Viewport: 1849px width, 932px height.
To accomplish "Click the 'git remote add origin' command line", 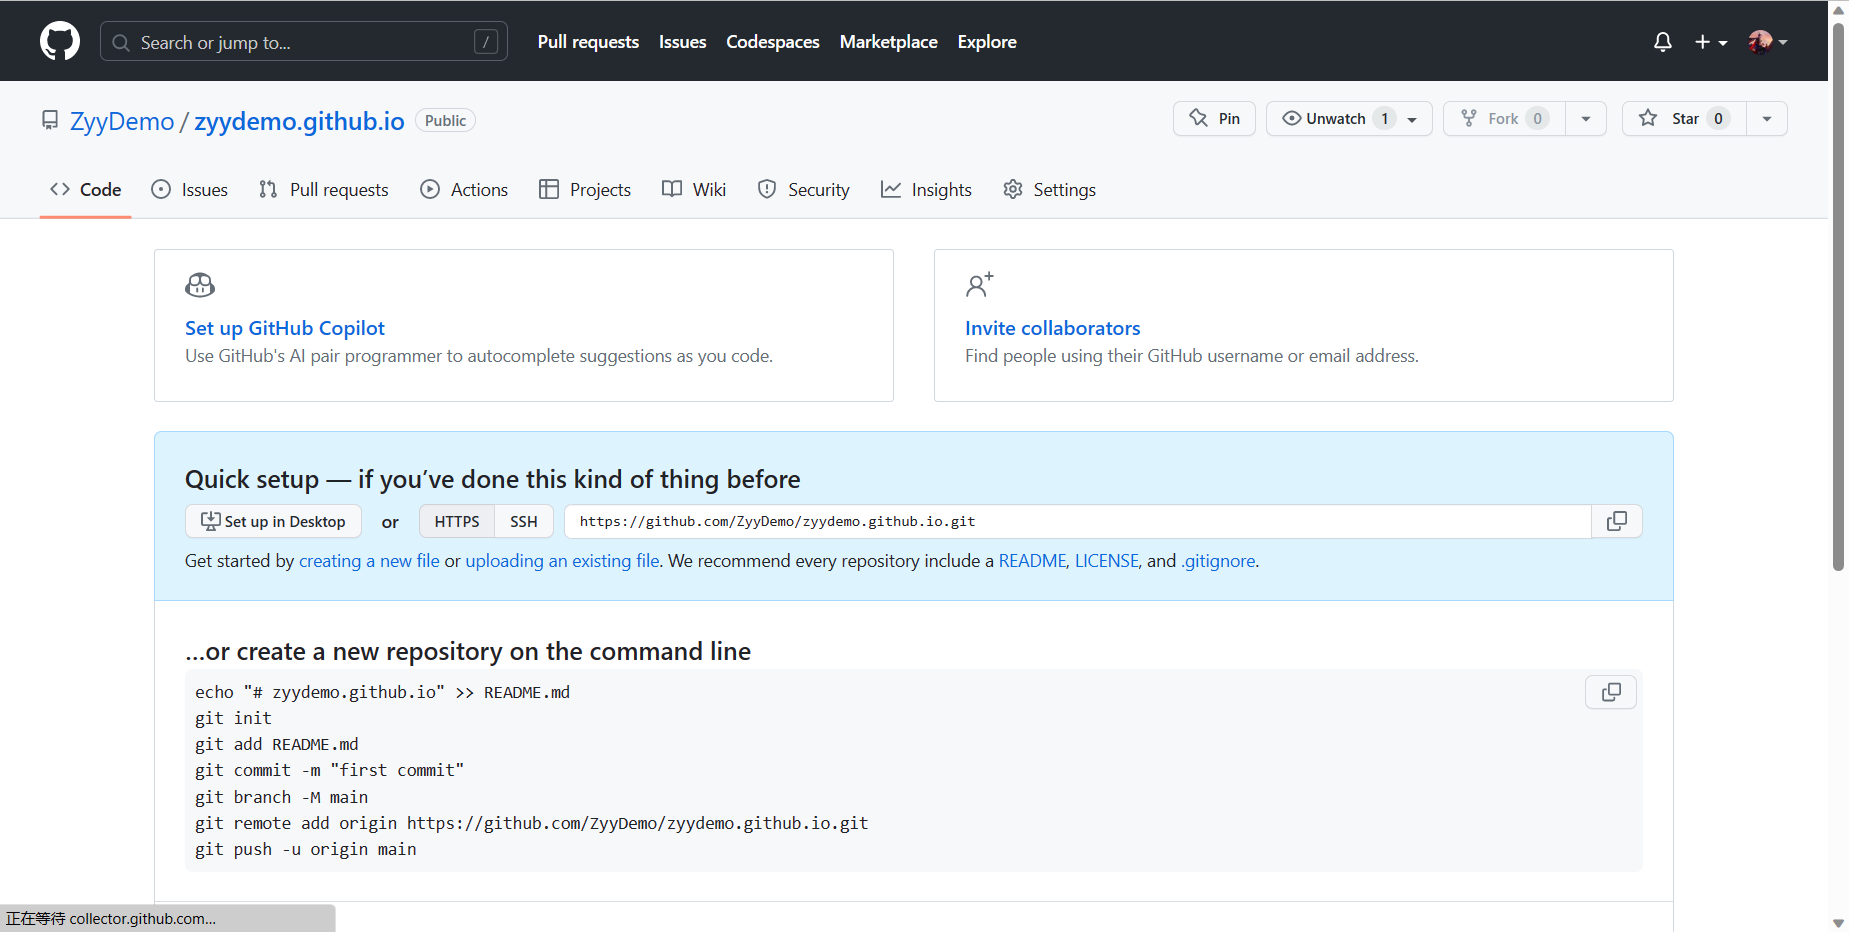I will click(x=532, y=823).
